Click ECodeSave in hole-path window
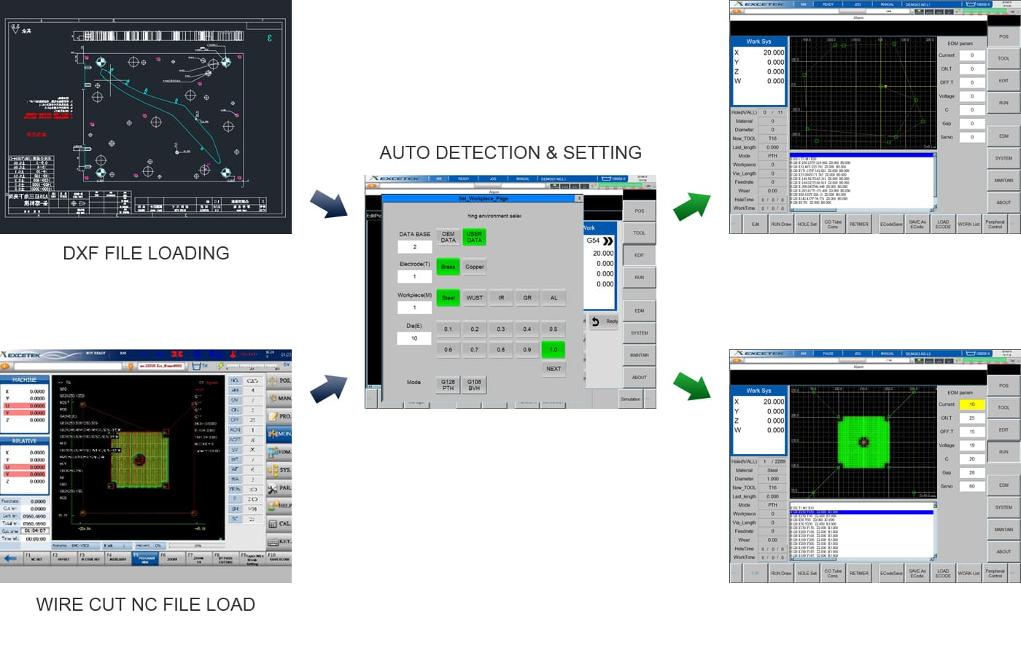 tap(891, 224)
